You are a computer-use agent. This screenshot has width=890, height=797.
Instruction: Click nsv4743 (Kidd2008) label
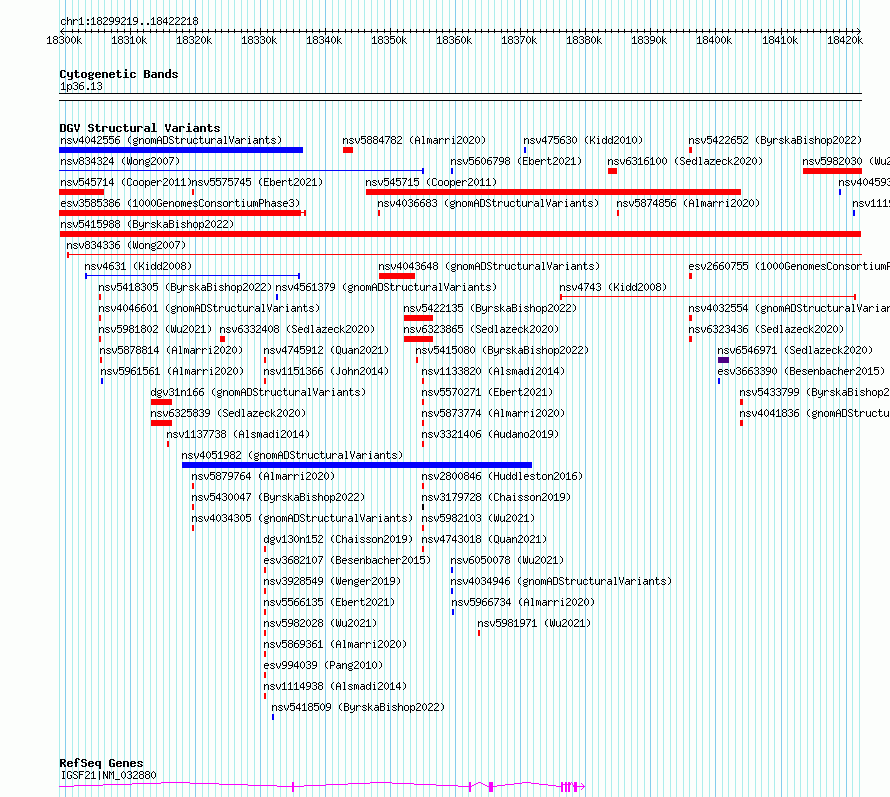[x=613, y=287]
